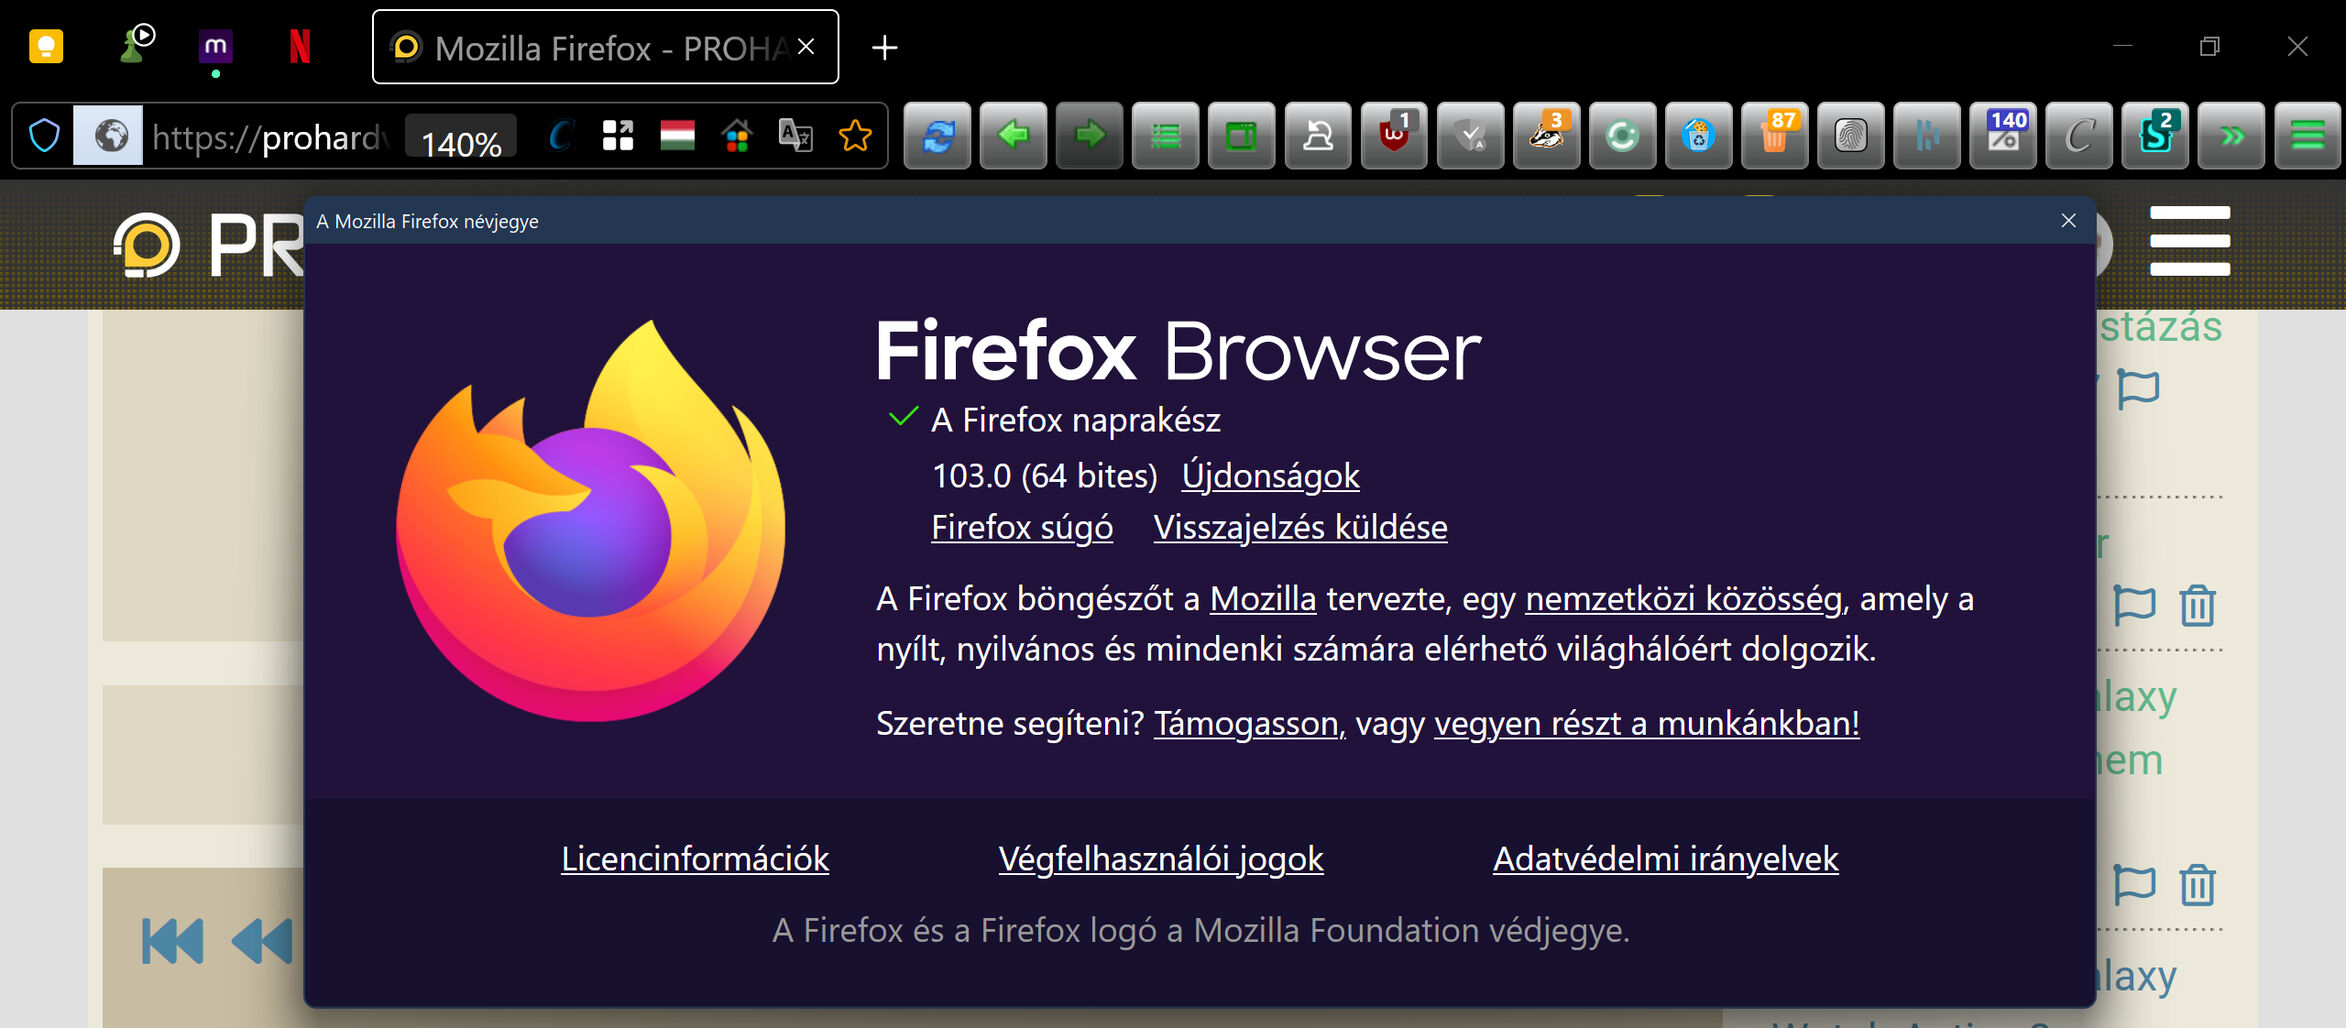Click the green list lines toolbar button

(x=1165, y=135)
